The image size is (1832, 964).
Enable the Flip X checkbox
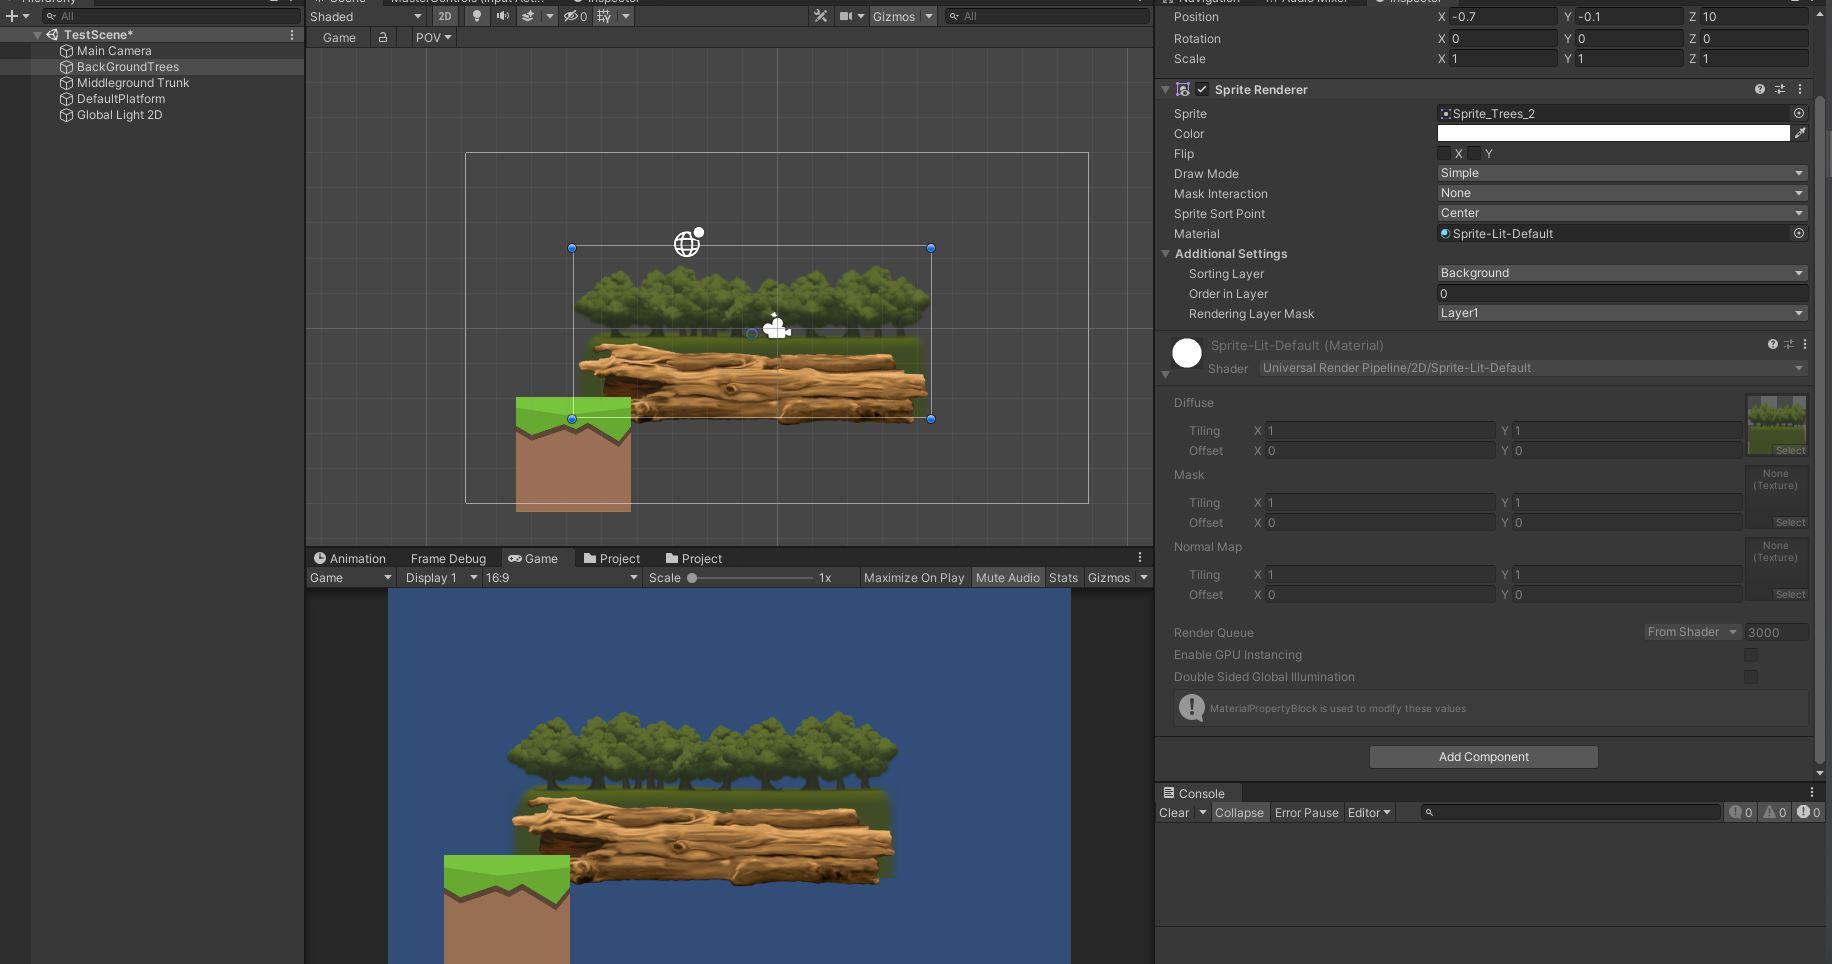click(x=1444, y=153)
